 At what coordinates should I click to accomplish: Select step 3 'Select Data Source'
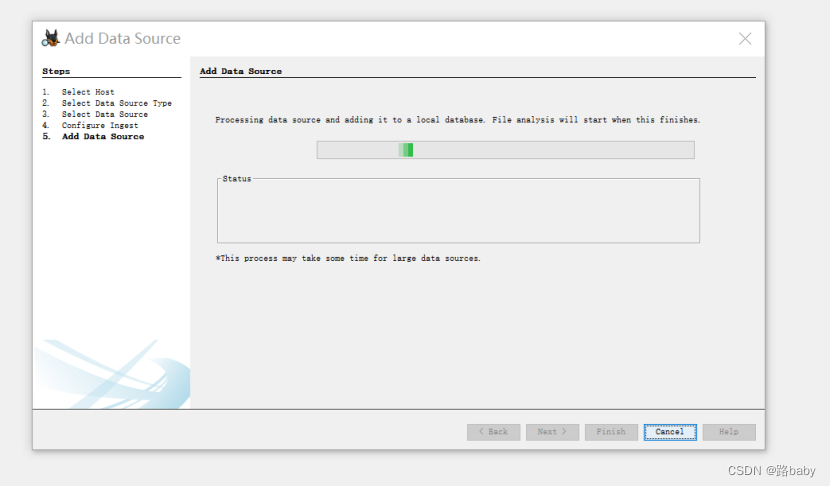[x=105, y=114]
